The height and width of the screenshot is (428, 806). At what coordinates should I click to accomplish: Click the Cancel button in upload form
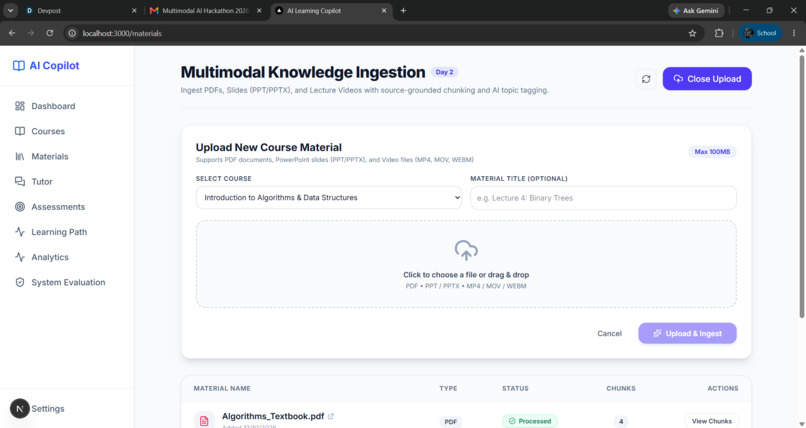click(x=609, y=333)
